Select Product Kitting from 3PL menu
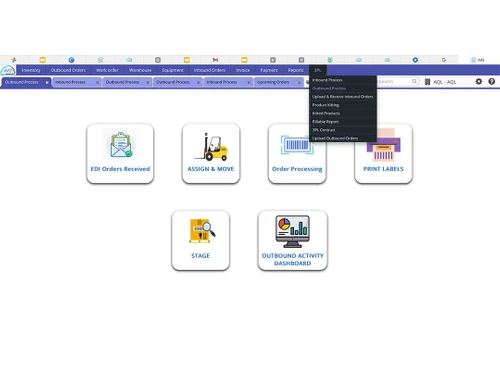Viewport: 500px width, 375px height. tap(343, 105)
